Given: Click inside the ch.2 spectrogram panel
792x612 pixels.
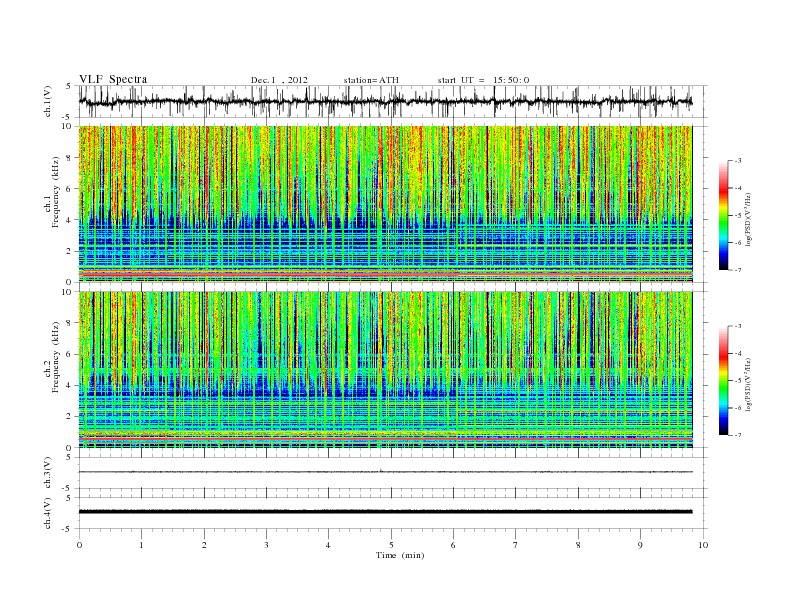Looking at the screenshot, I should click(385, 370).
